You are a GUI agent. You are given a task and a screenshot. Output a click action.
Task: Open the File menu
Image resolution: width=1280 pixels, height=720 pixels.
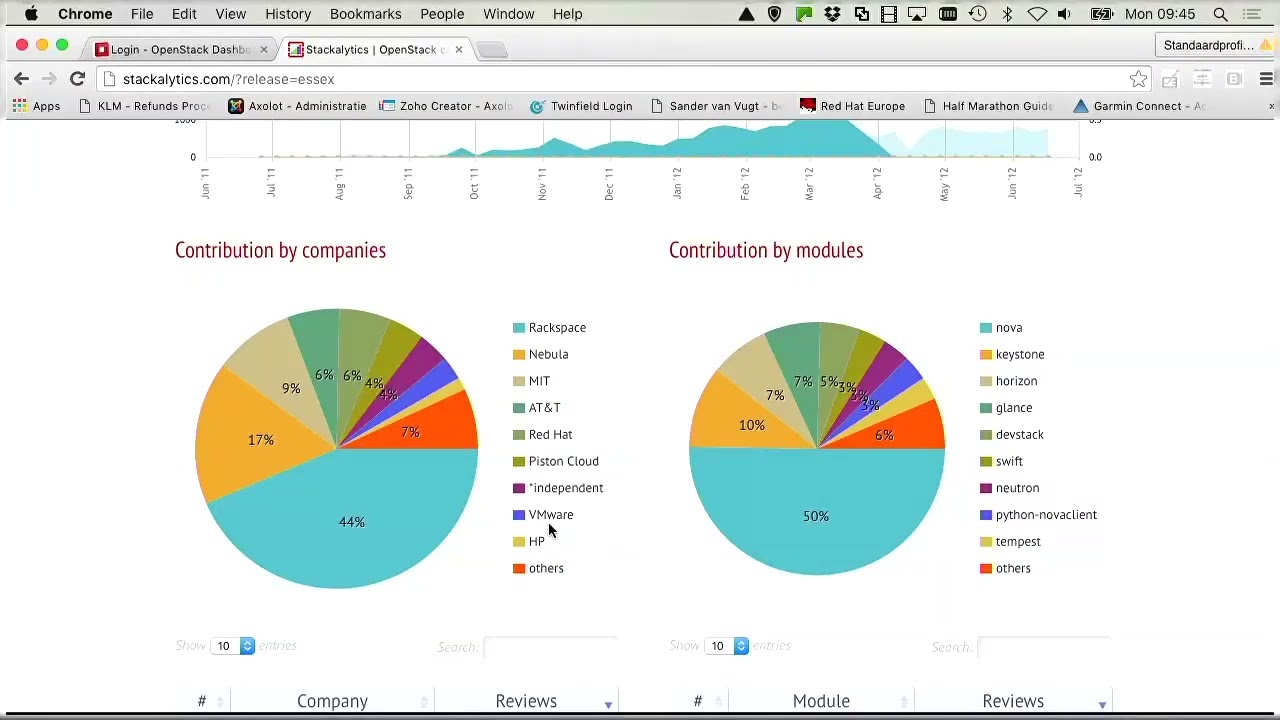pos(142,14)
